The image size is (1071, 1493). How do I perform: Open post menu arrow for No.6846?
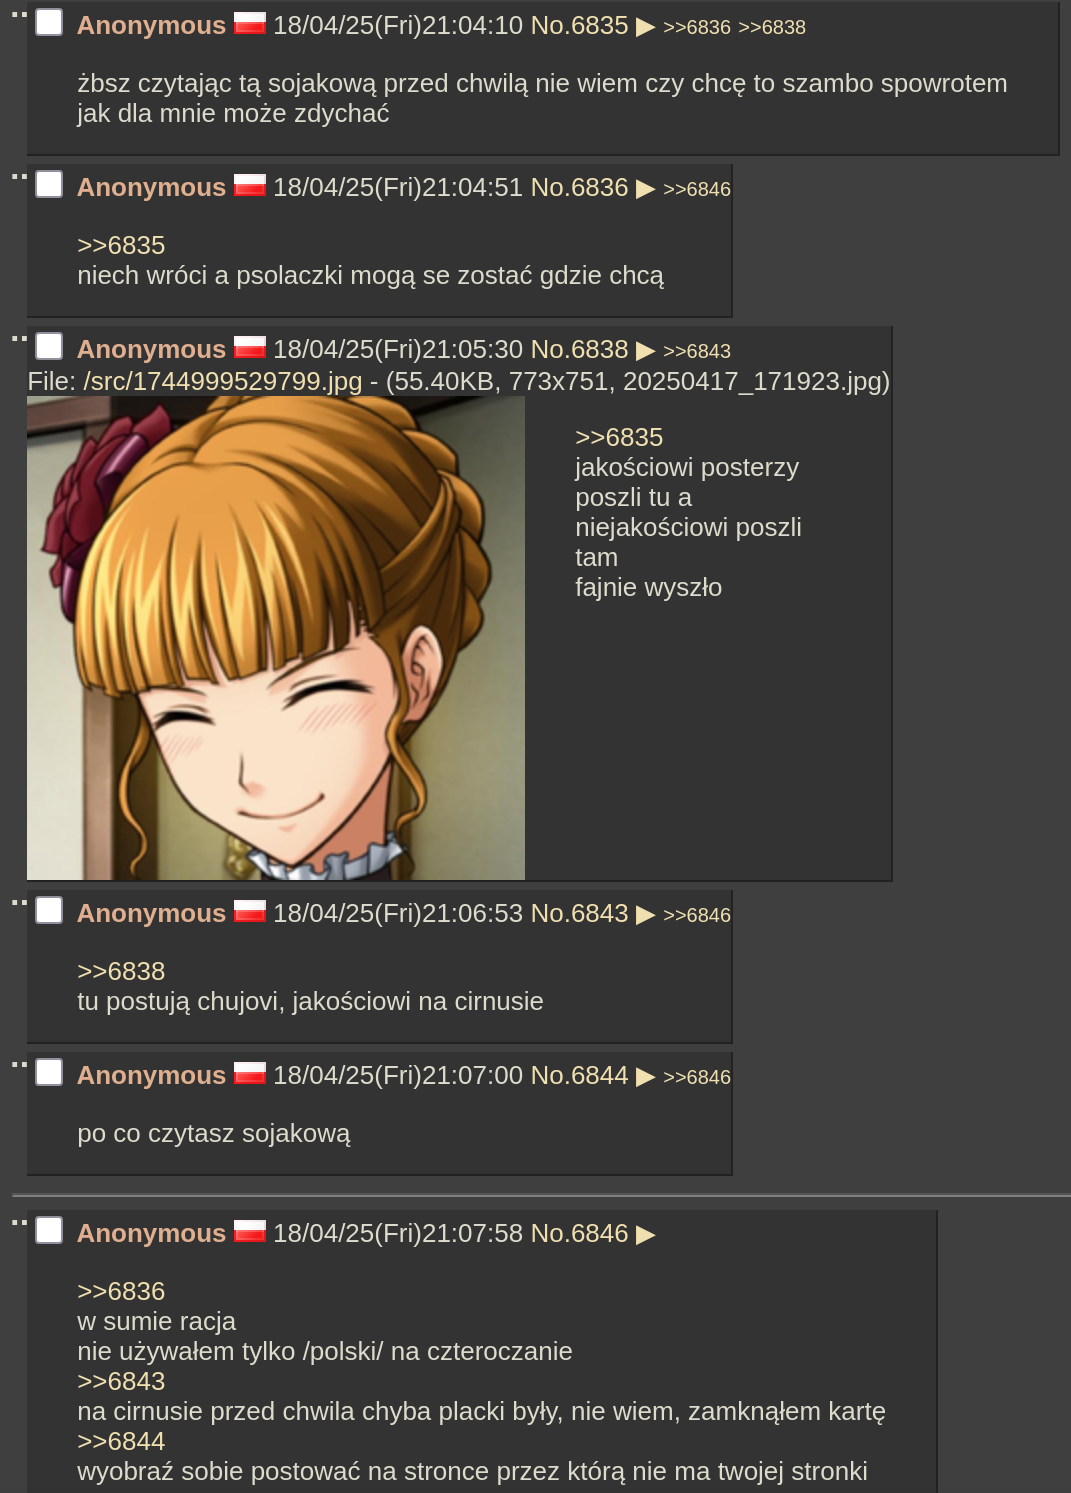[645, 1235]
